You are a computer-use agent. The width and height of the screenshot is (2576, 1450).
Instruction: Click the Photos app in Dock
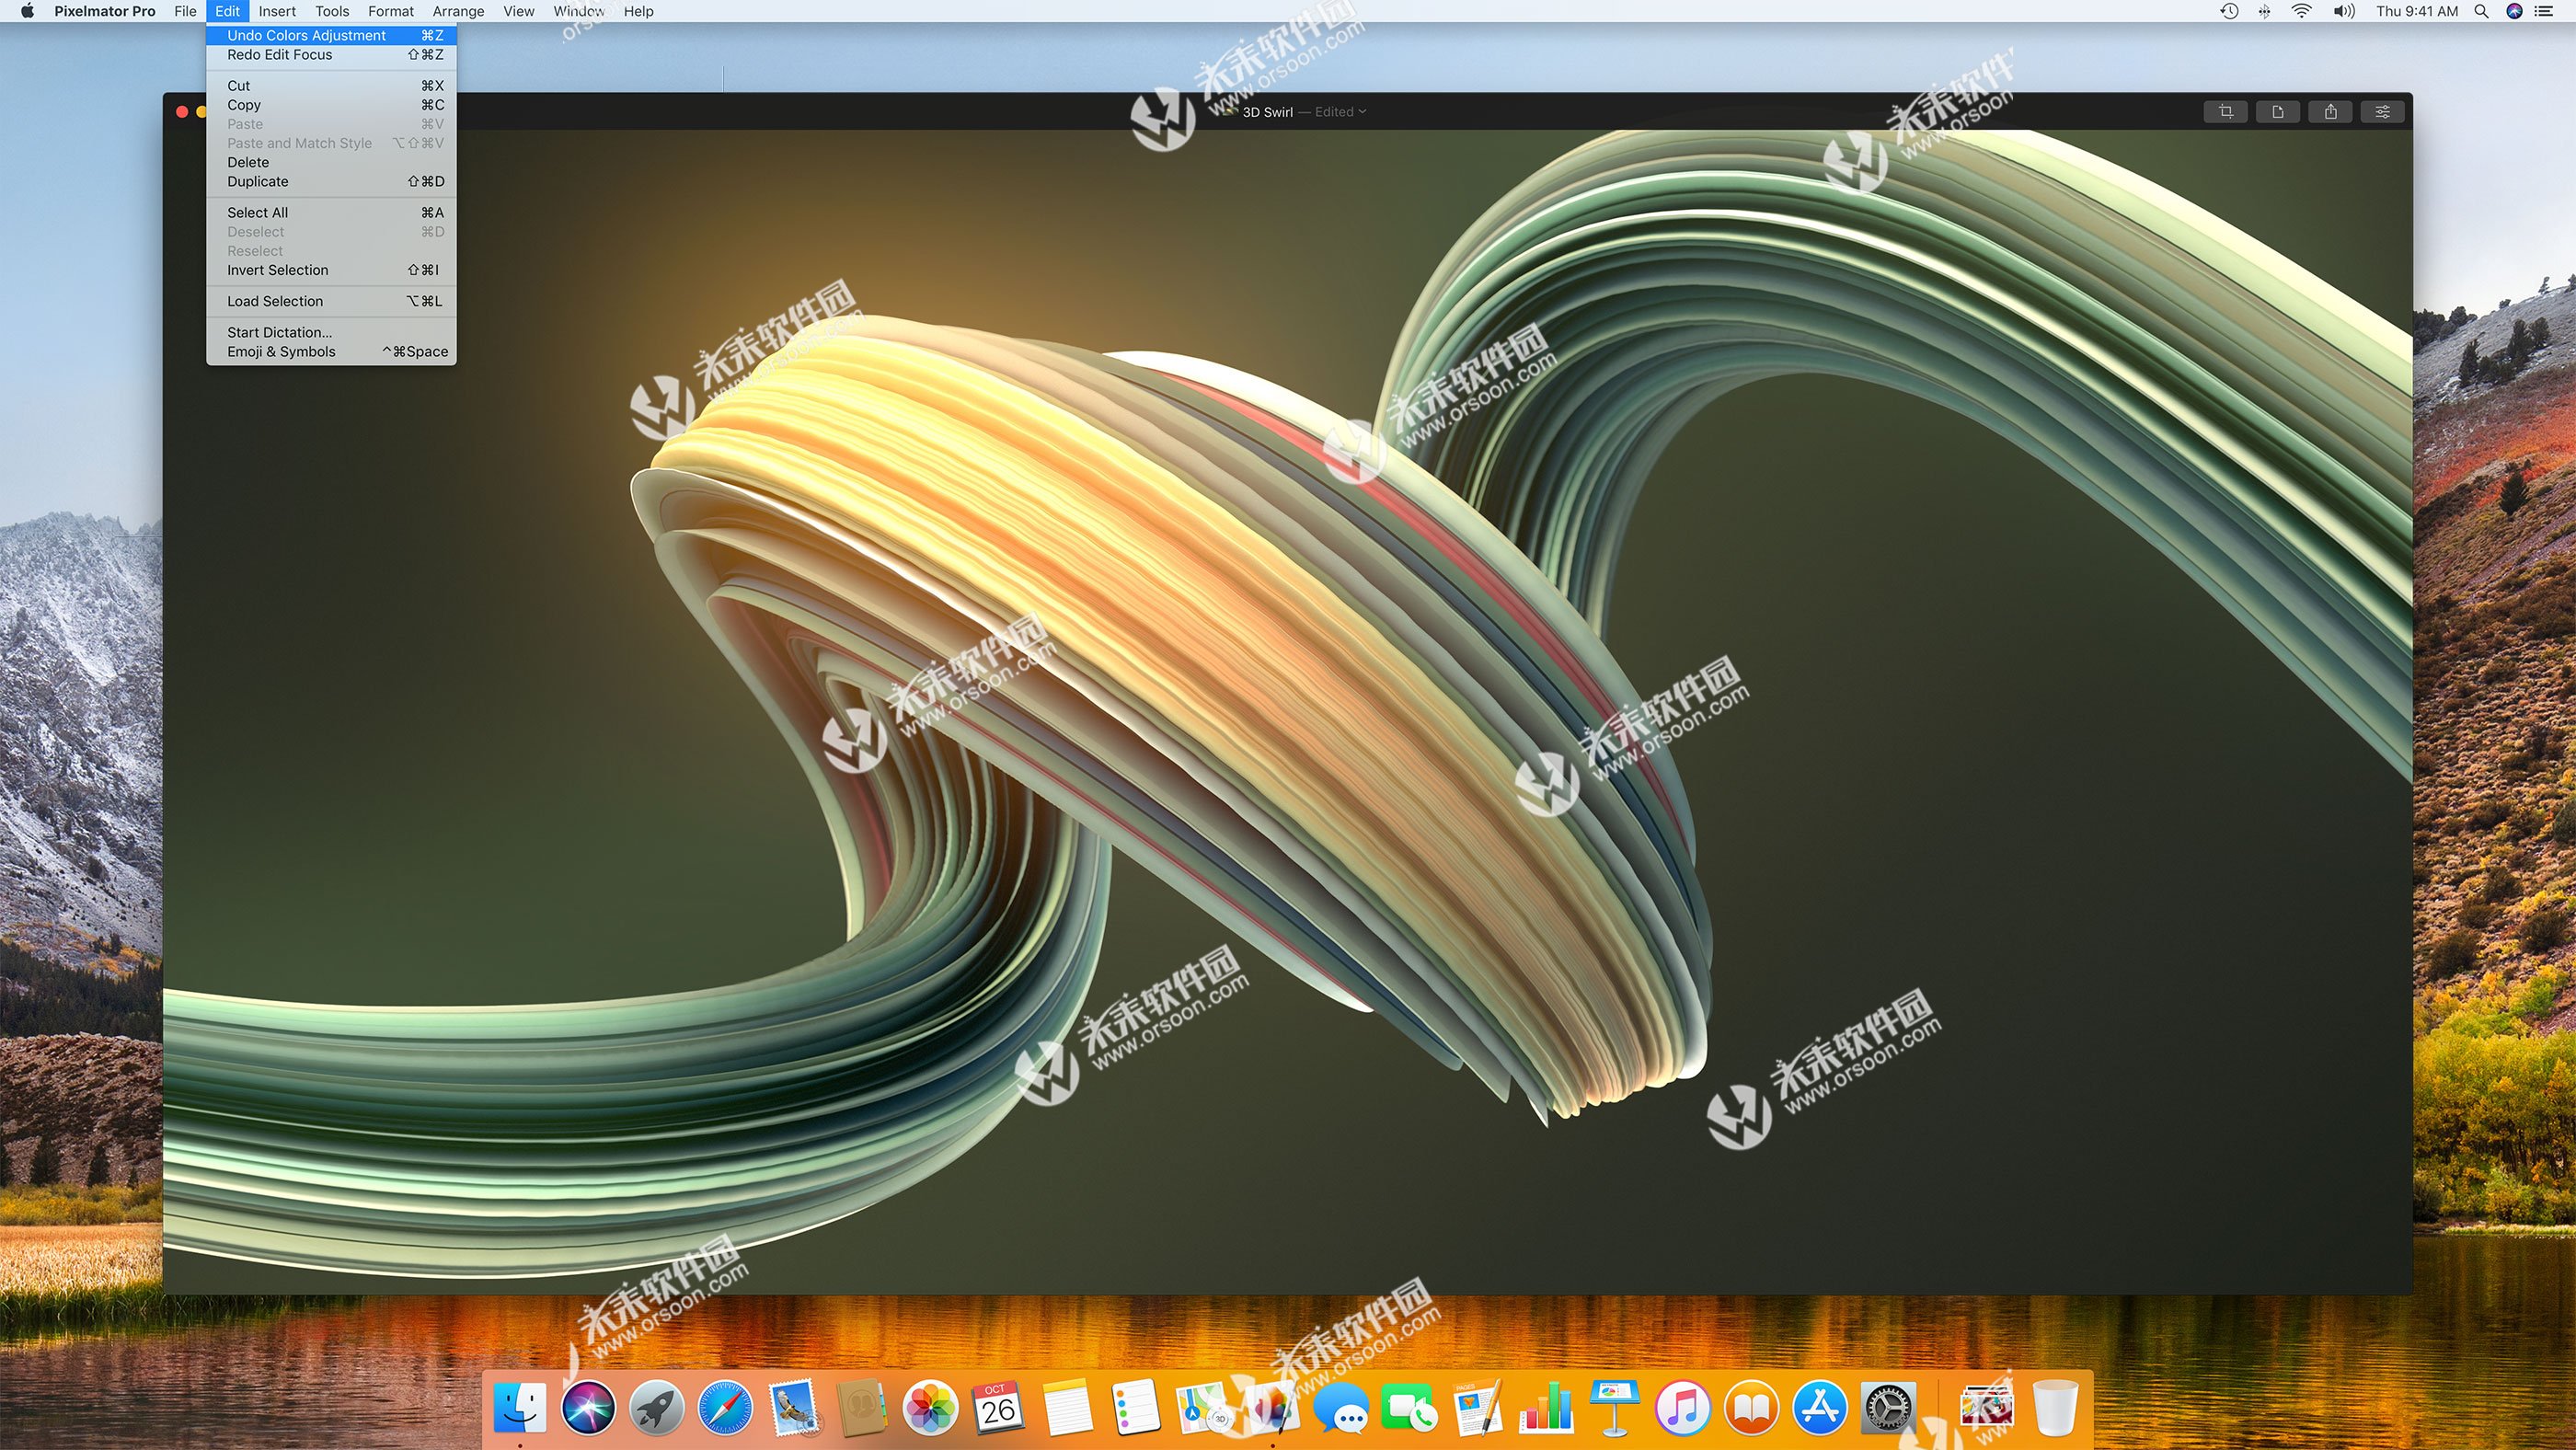[932, 1410]
